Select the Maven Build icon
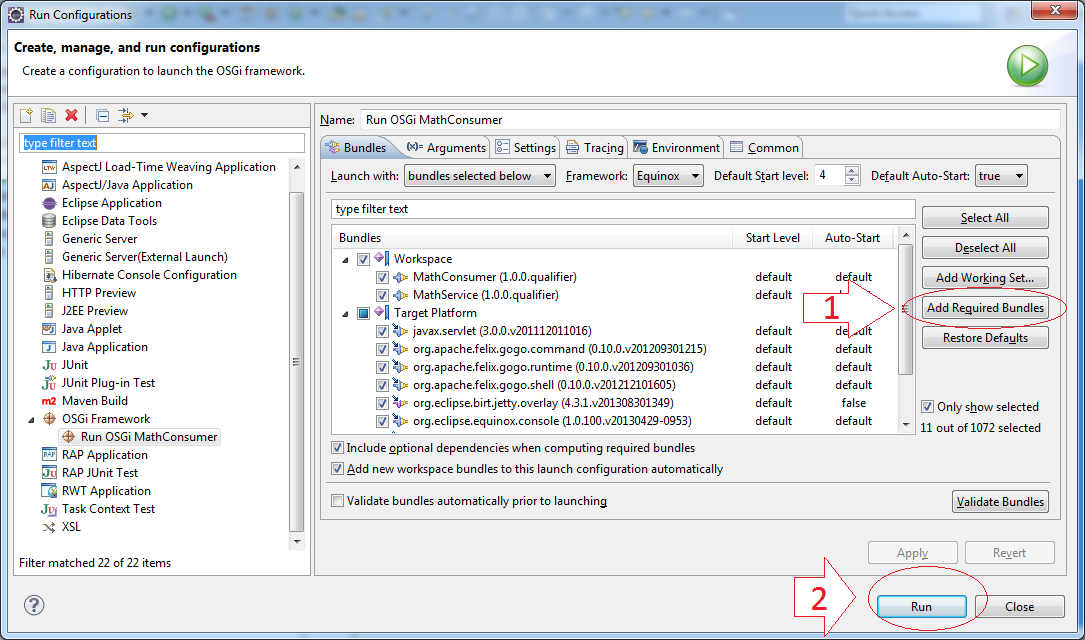 49,401
